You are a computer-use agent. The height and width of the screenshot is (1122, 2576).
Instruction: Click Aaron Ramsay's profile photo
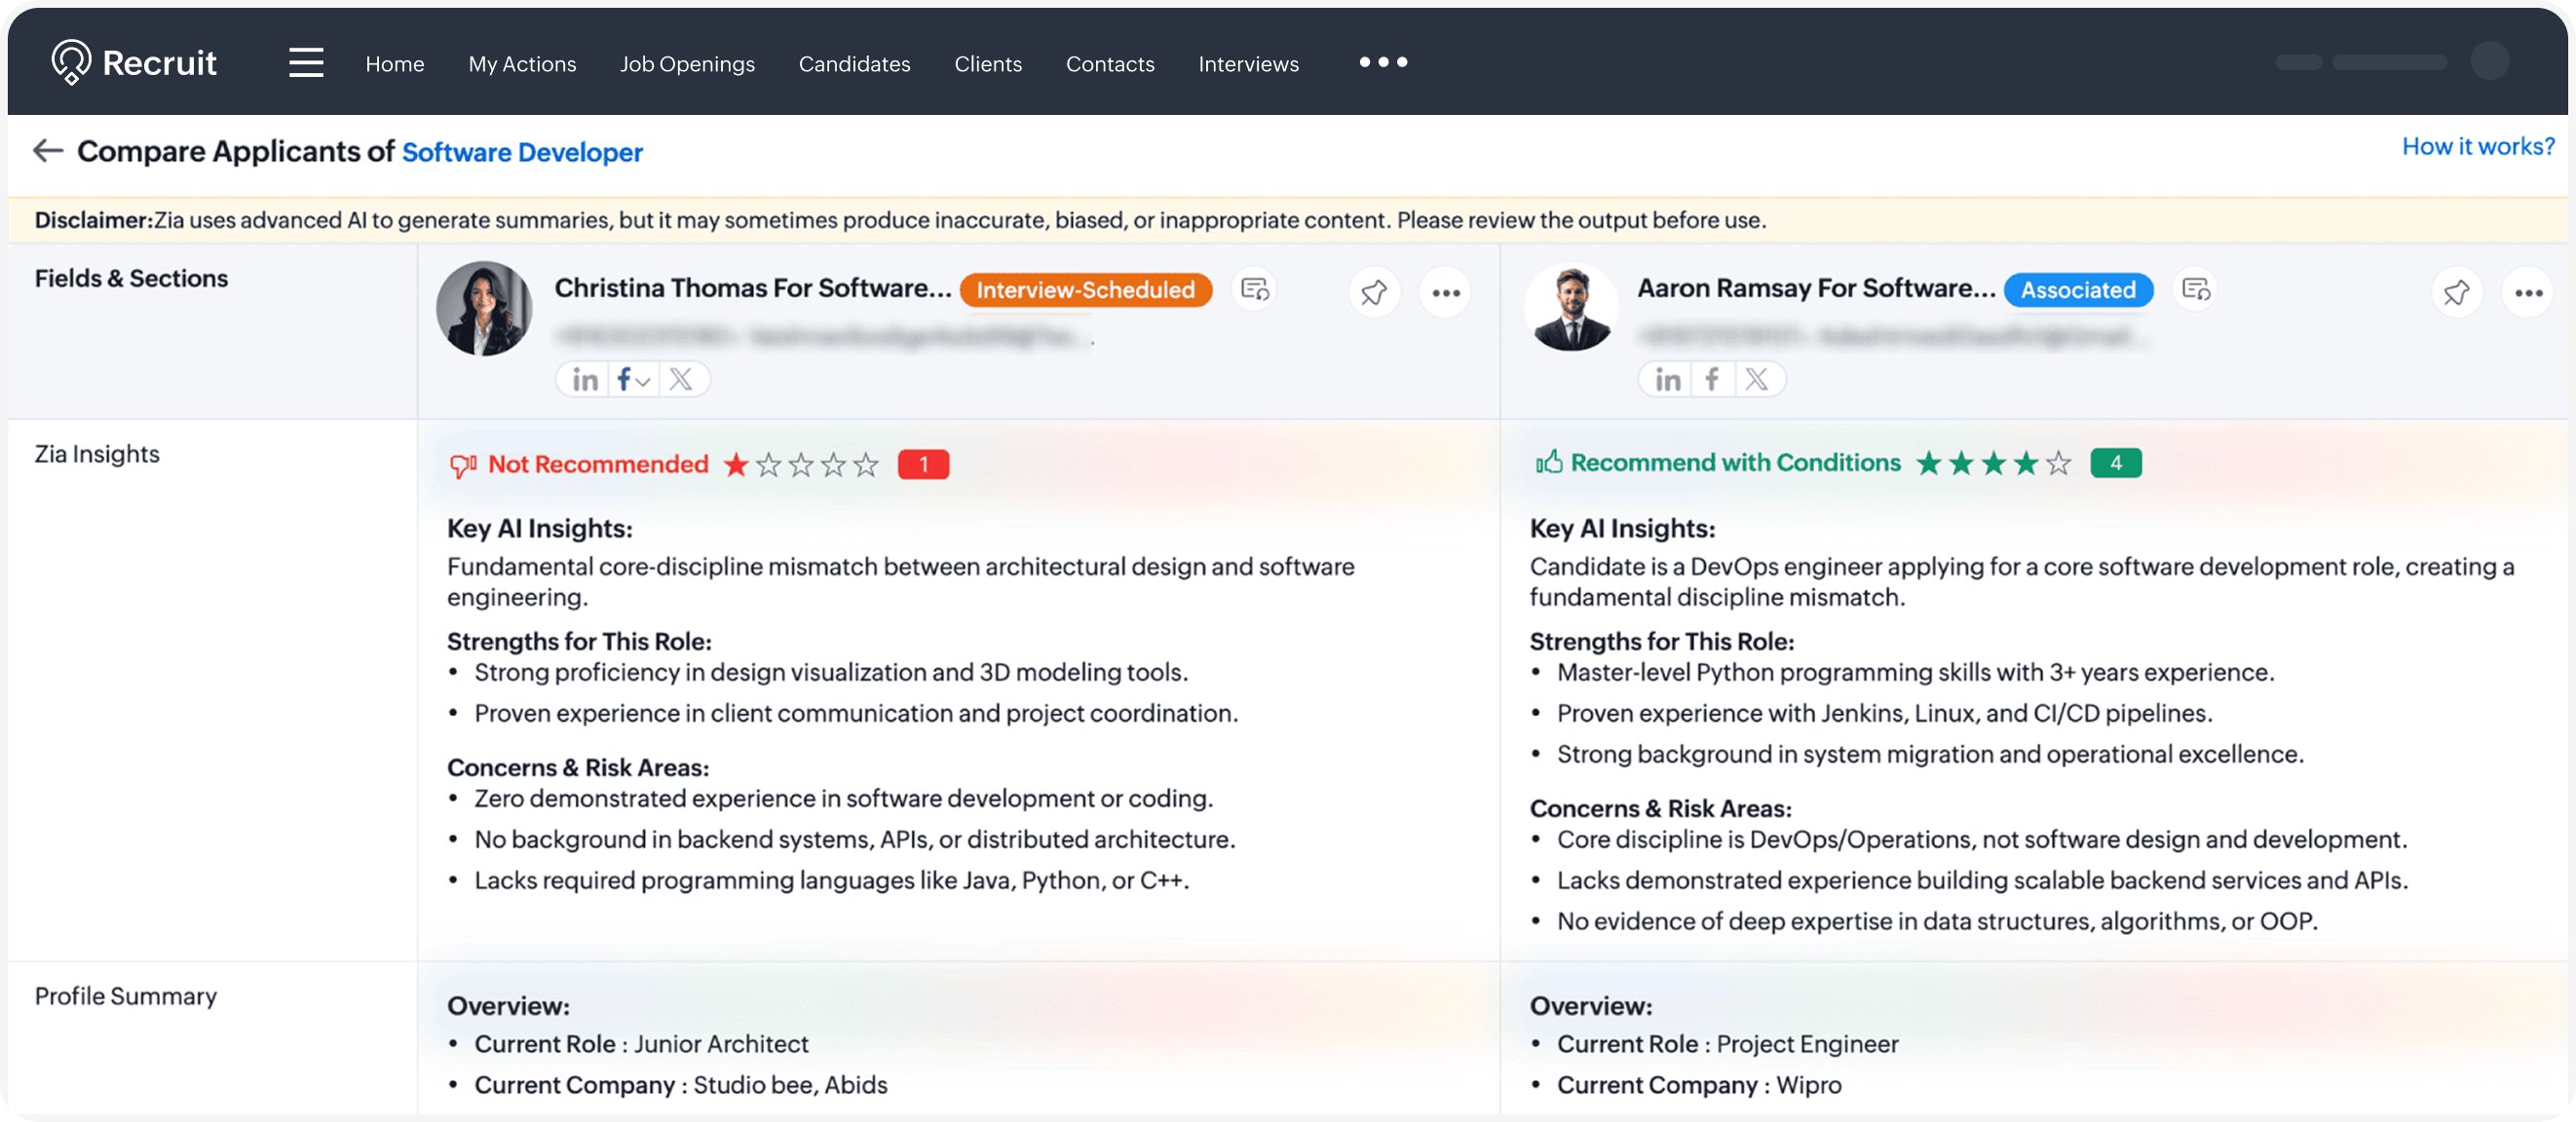click(x=1570, y=308)
